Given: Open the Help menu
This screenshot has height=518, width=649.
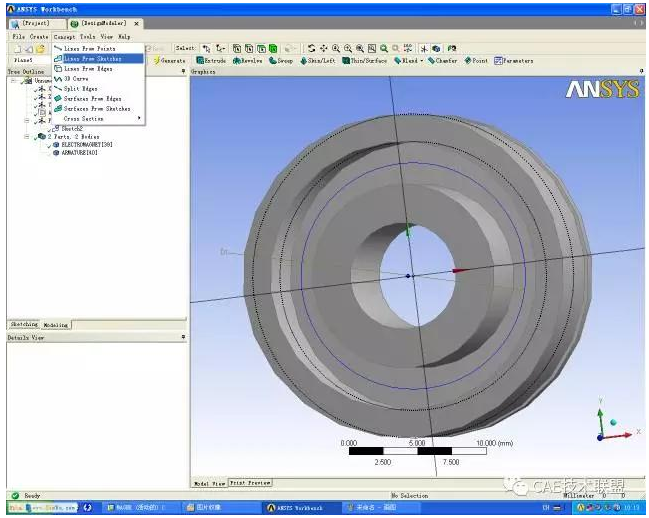Looking at the screenshot, I should 124,36.
